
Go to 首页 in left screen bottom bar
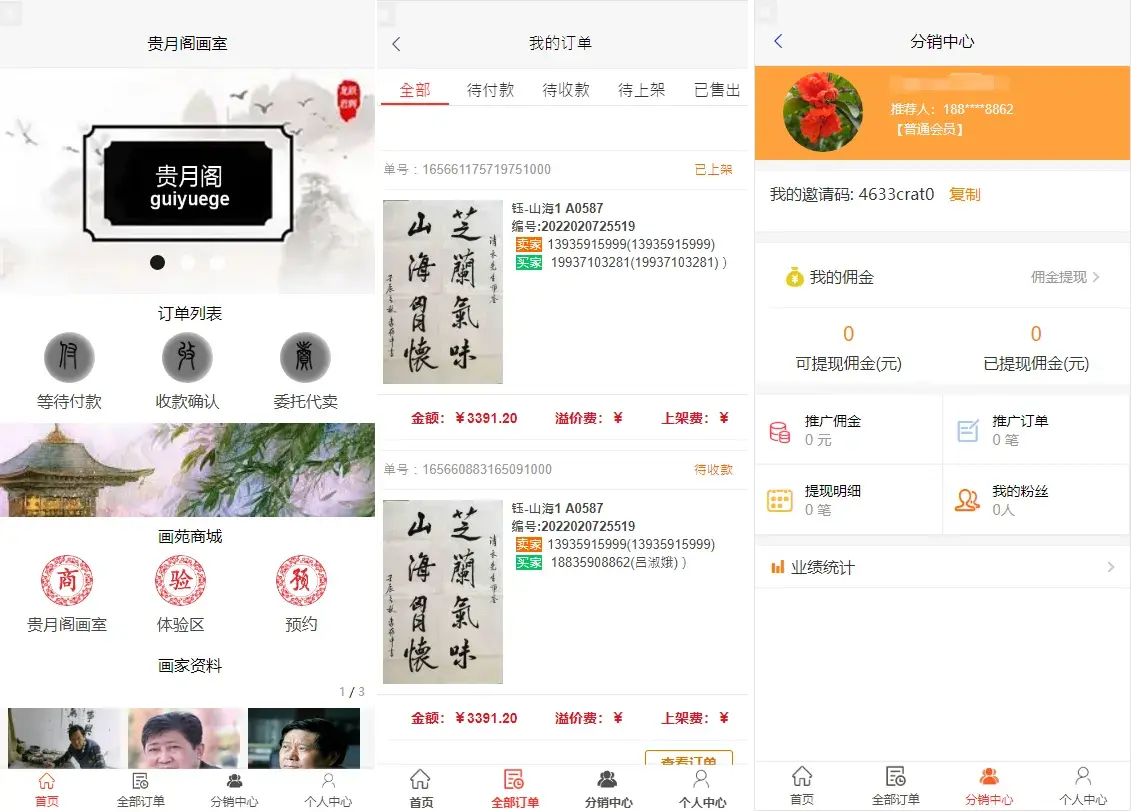point(47,790)
